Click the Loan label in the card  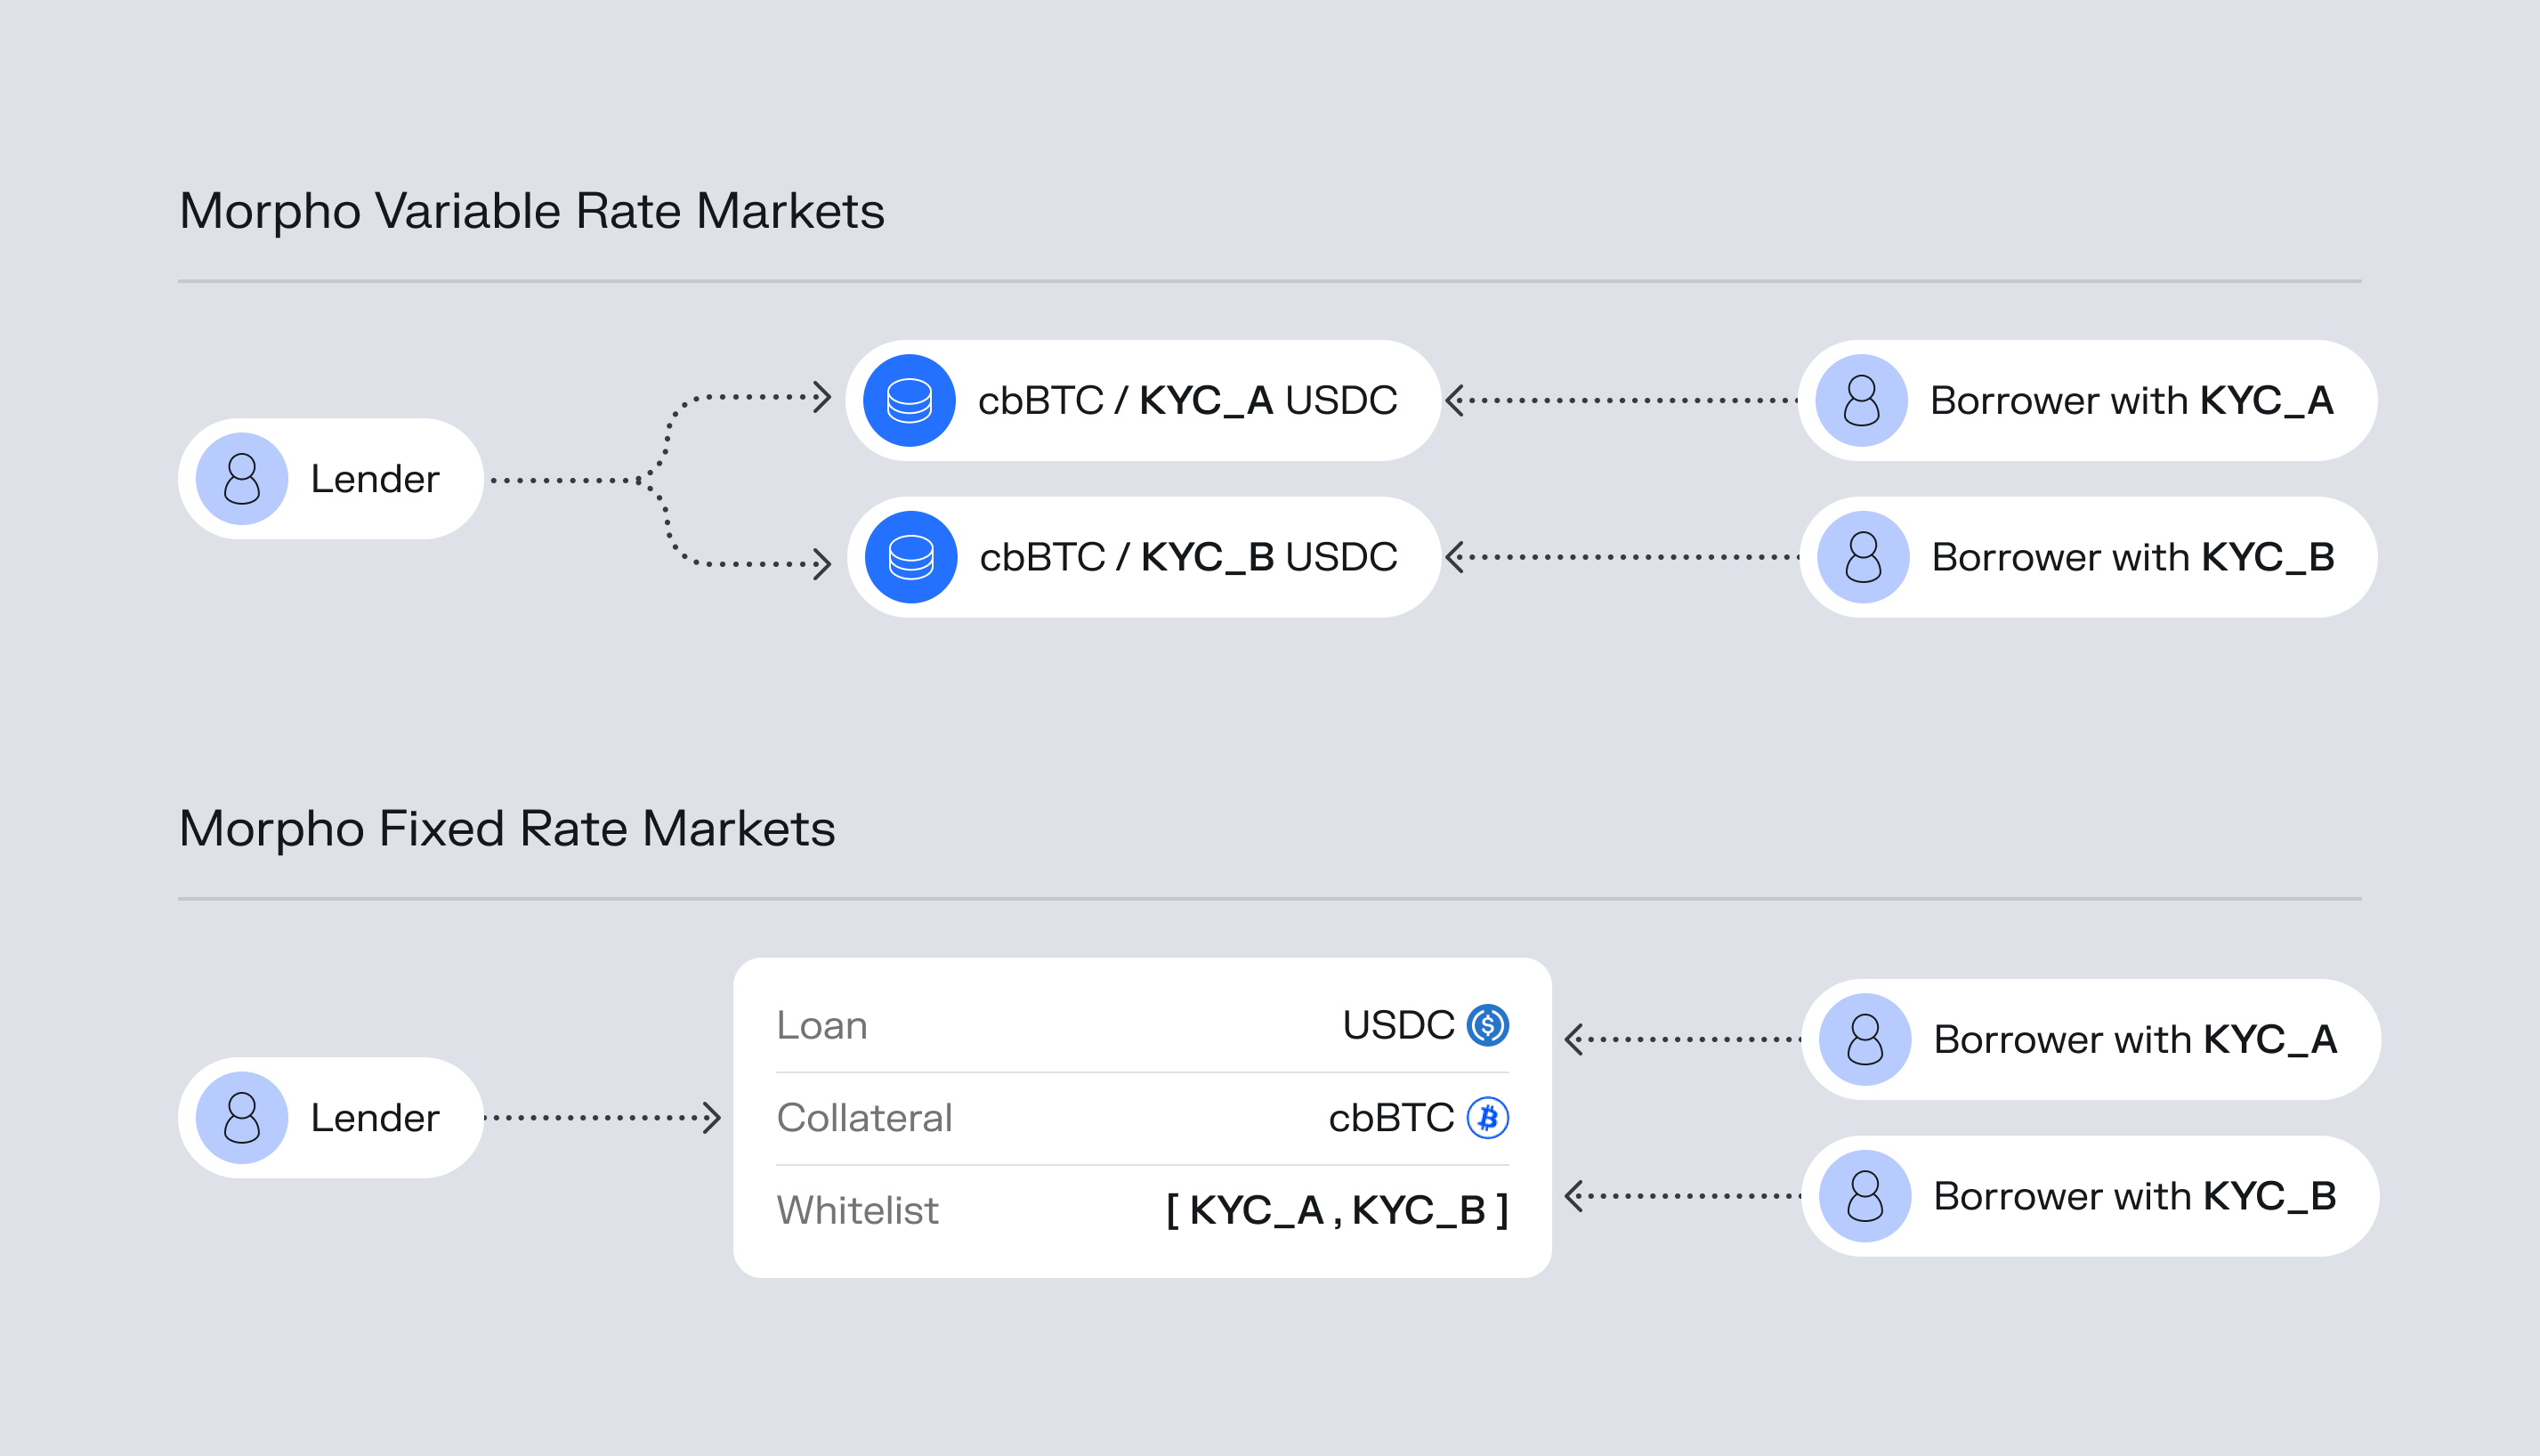(822, 1026)
